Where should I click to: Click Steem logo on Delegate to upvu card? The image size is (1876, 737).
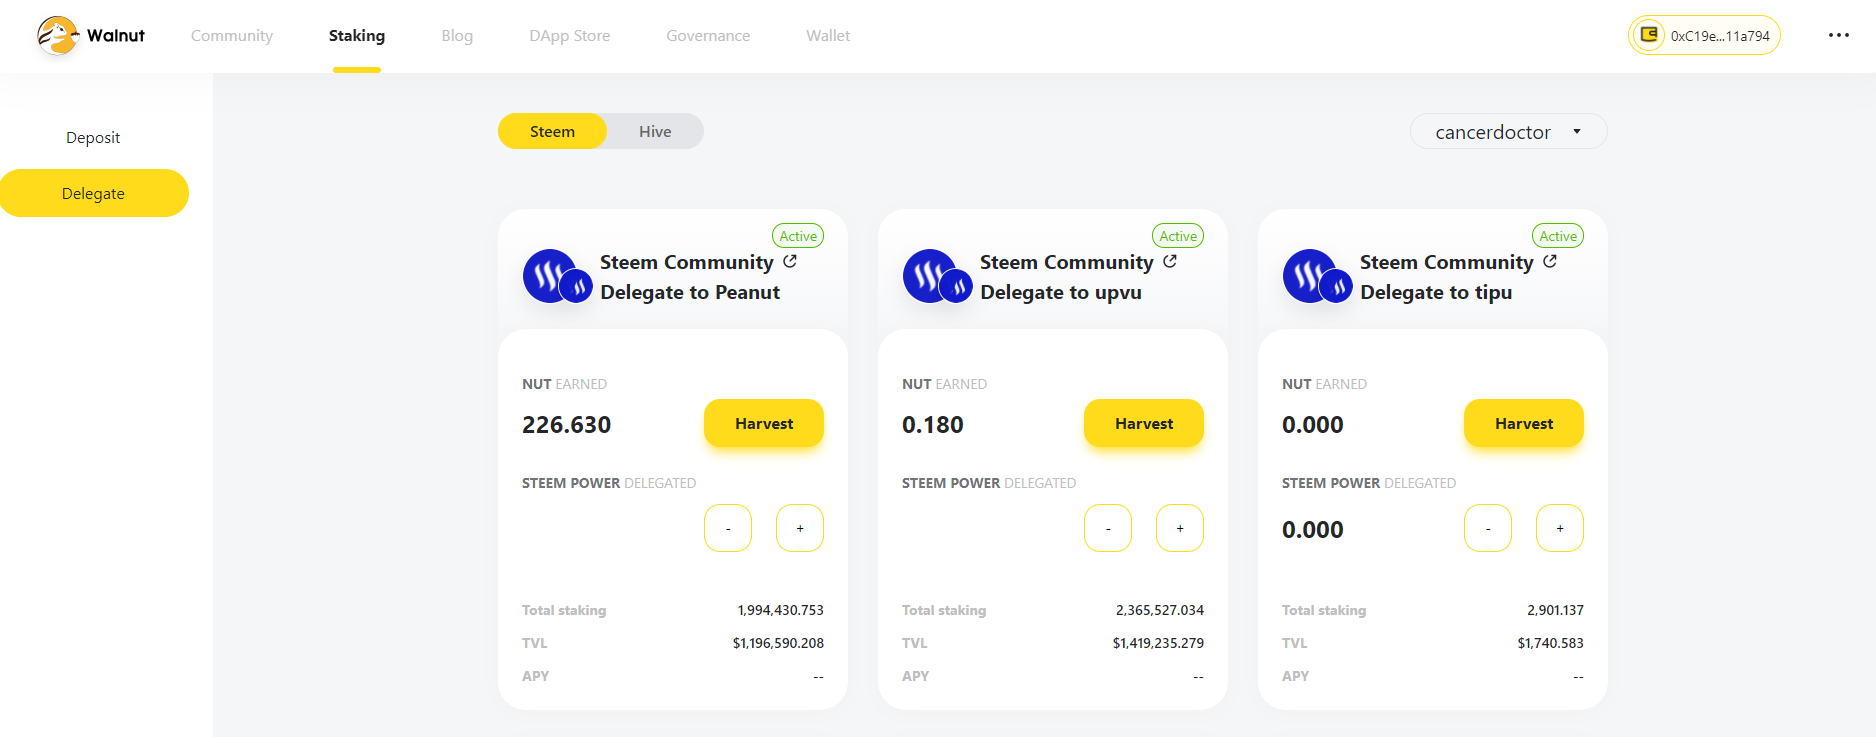(937, 276)
